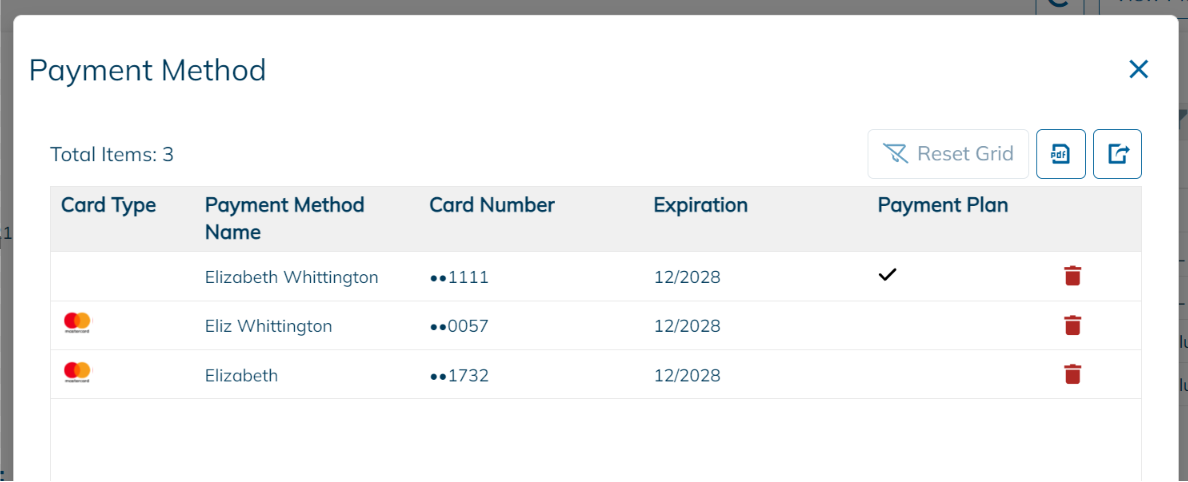Sort by Card Number column header
The width and height of the screenshot is (1188, 482).
(491, 205)
